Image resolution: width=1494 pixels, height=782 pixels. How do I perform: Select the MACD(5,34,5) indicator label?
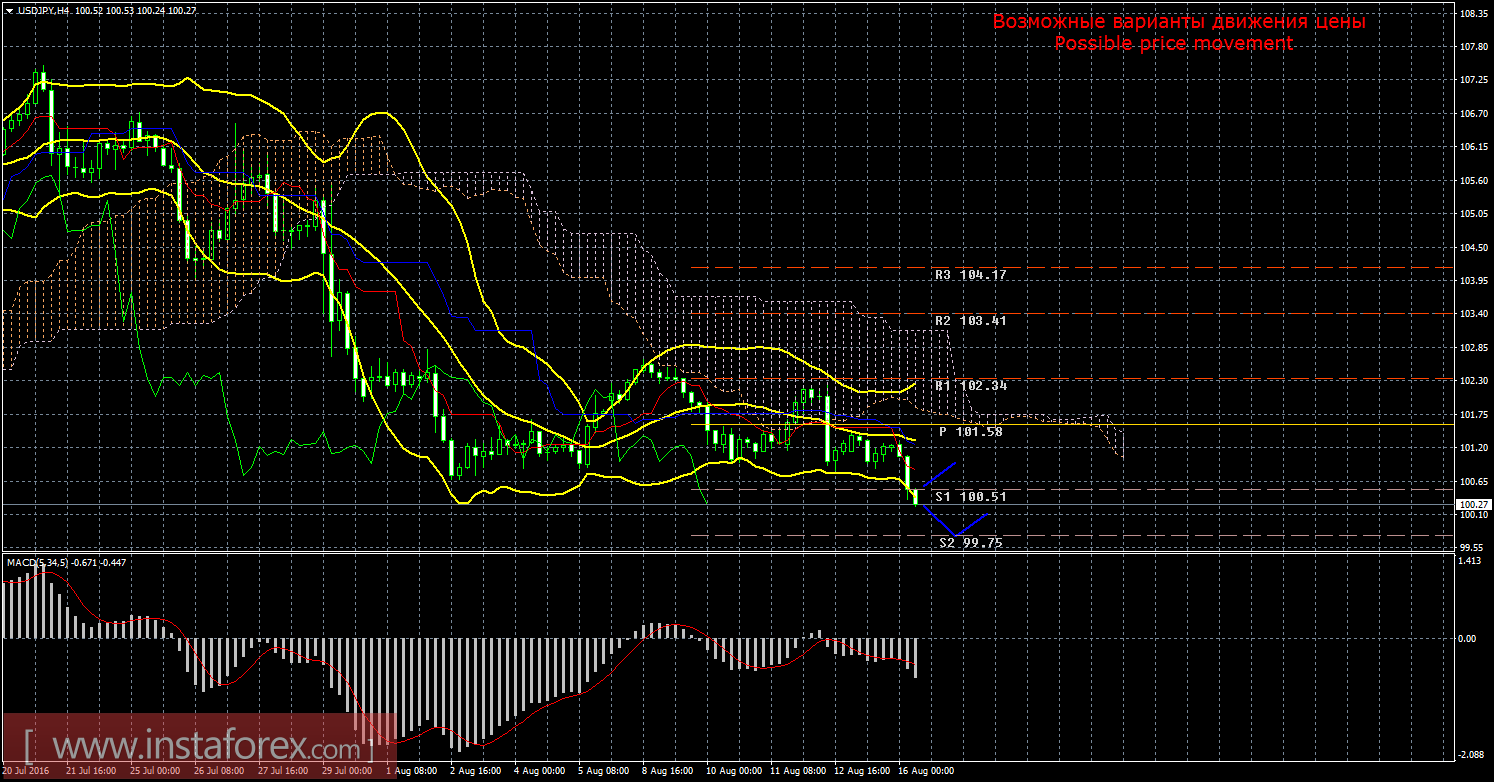click(38, 563)
